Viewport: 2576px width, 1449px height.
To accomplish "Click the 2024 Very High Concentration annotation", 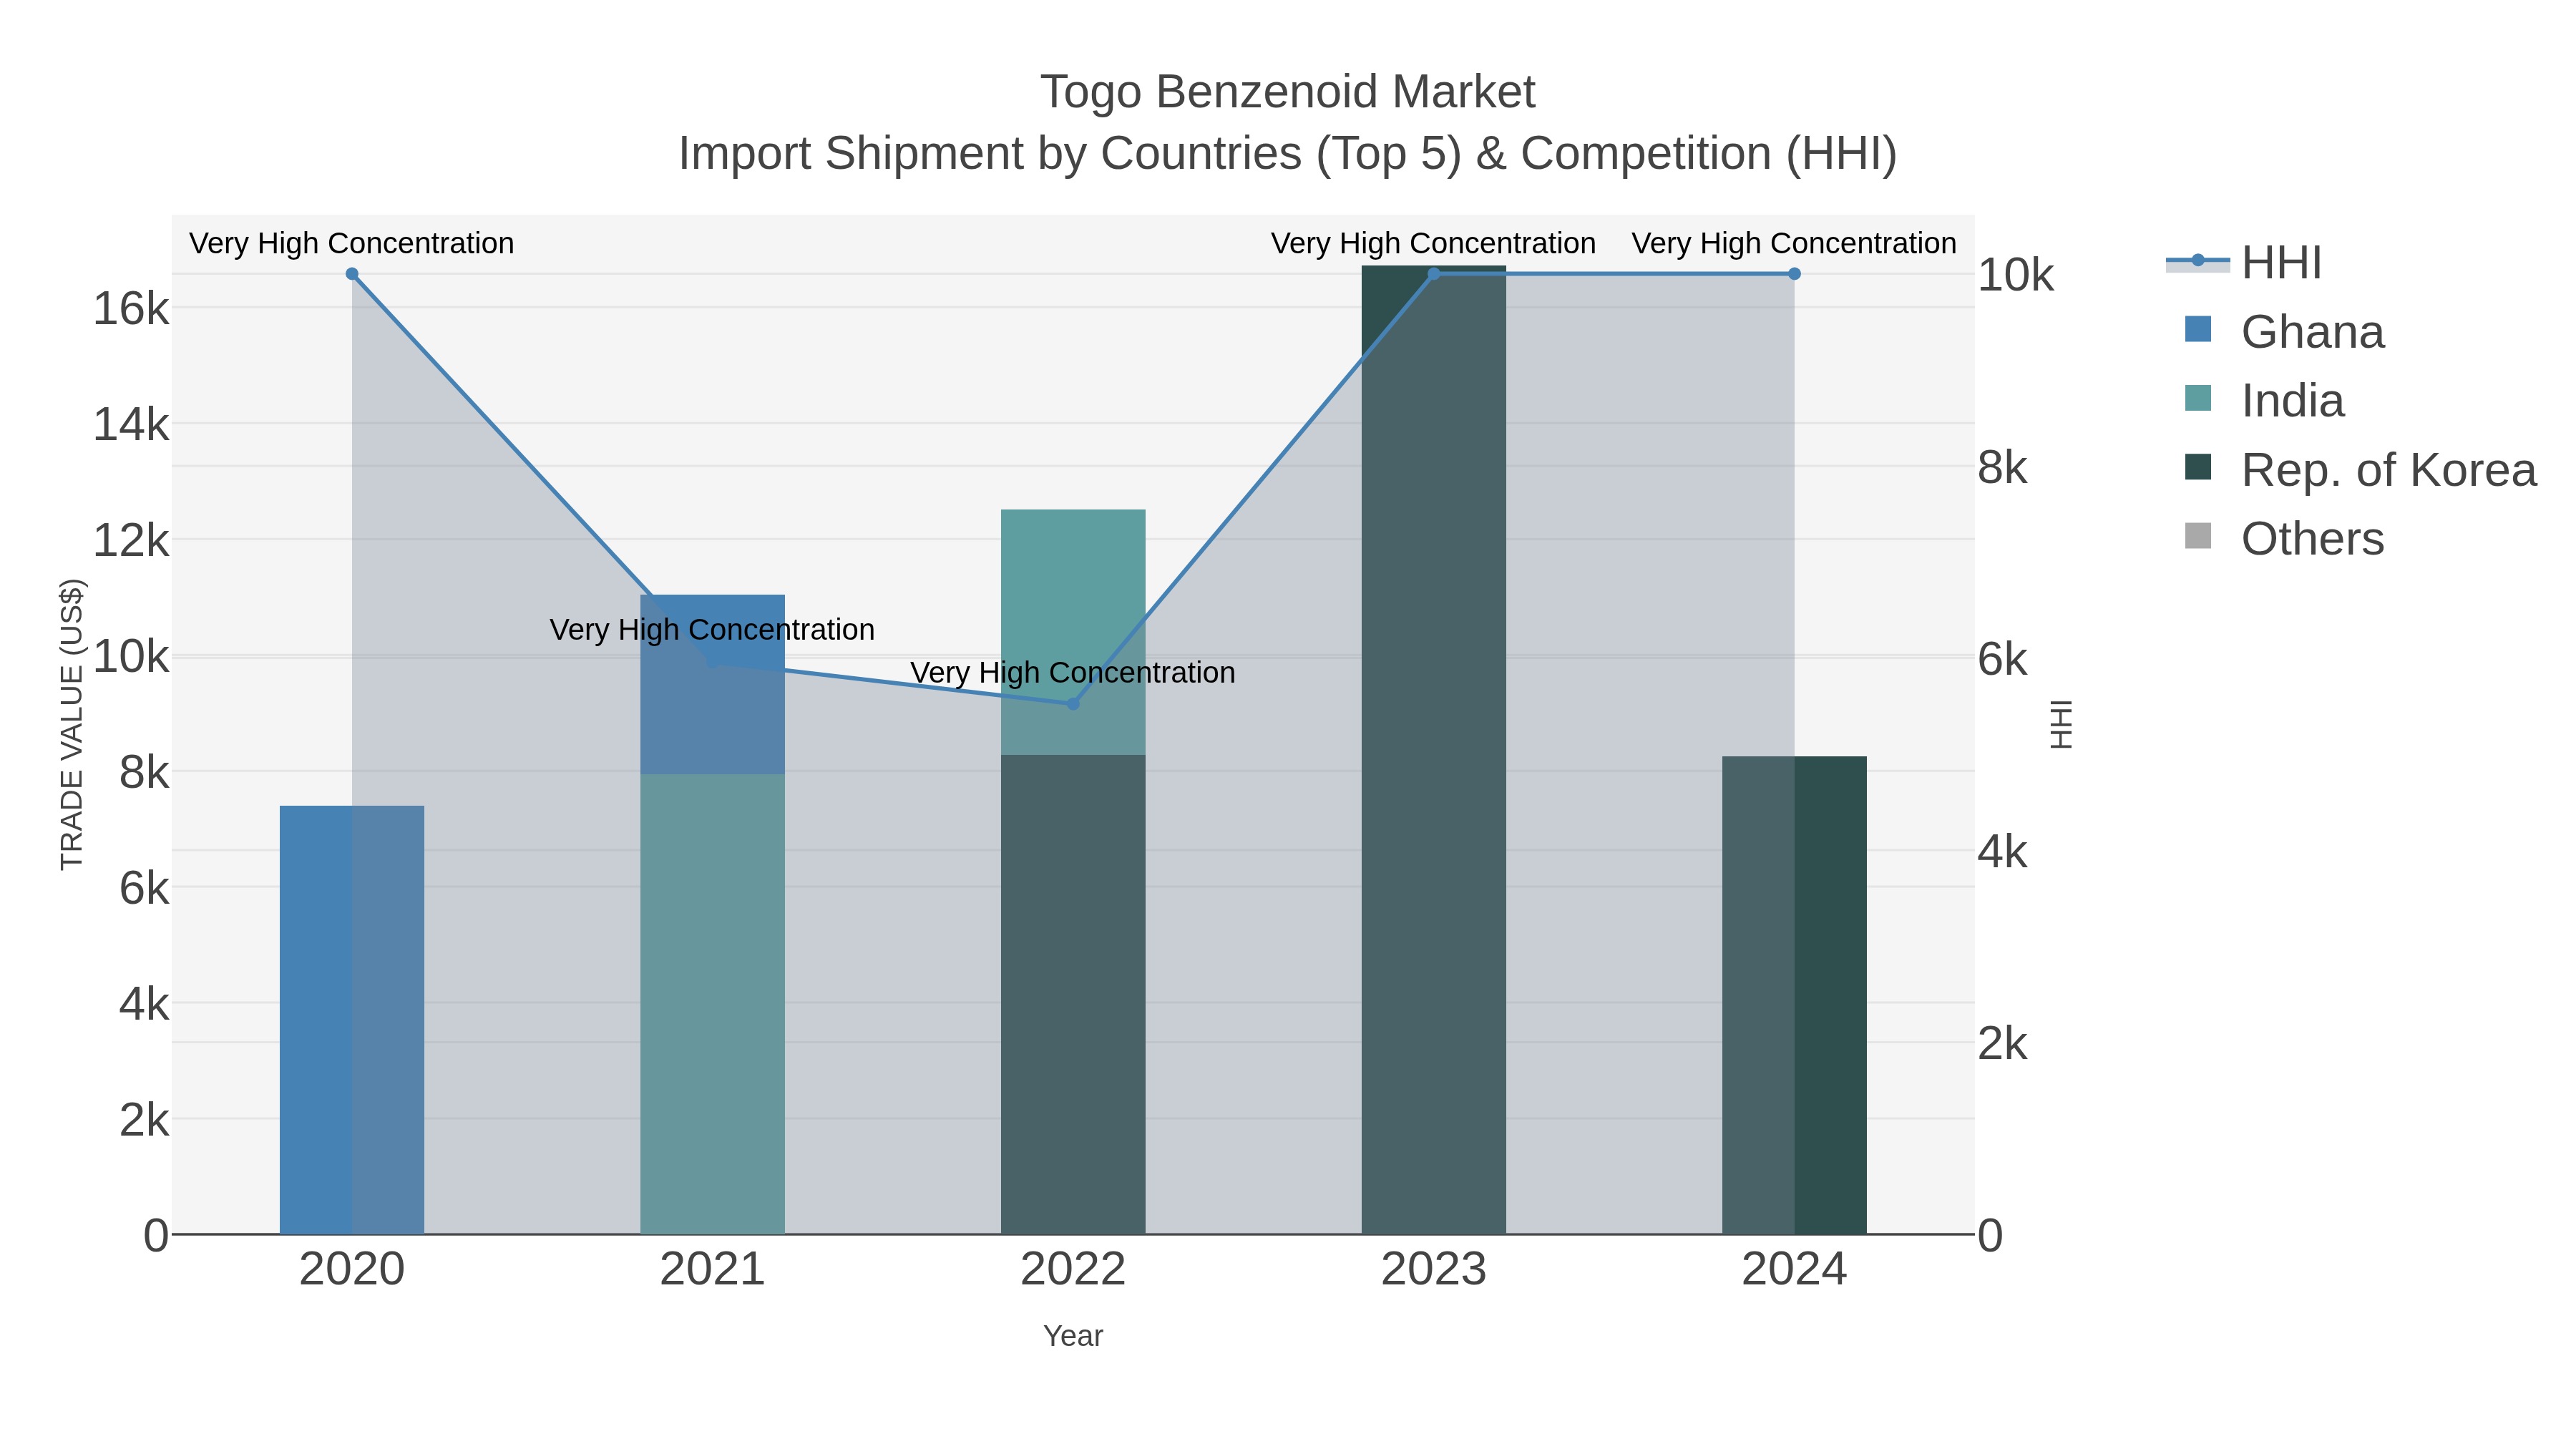I will [1794, 243].
